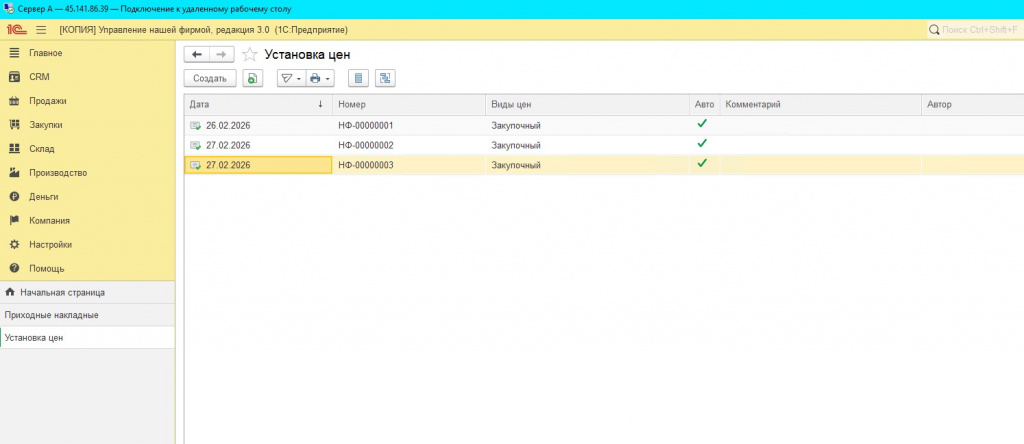Create new document by copying icon
The height and width of the screenshot is (444, 1024).
(253, 78)
